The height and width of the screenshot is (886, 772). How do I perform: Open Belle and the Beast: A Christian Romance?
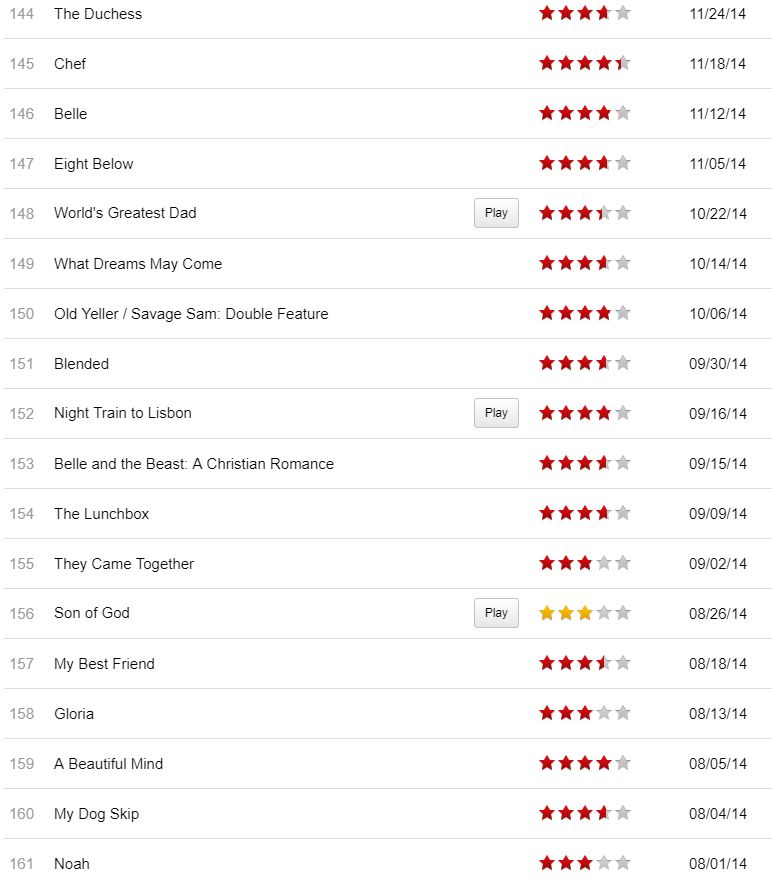[x=194, y=464]
